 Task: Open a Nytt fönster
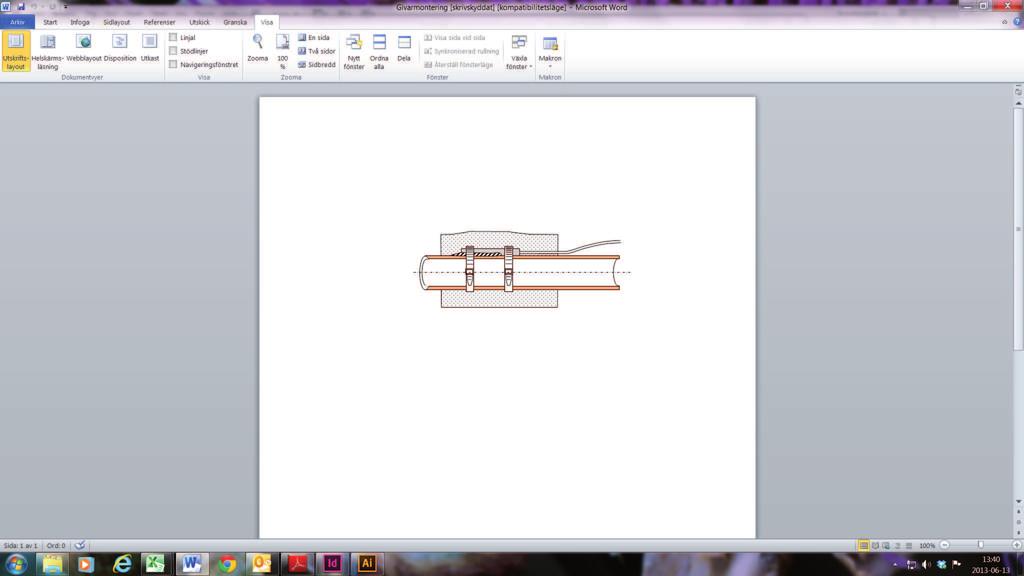[x=354, y=51]
